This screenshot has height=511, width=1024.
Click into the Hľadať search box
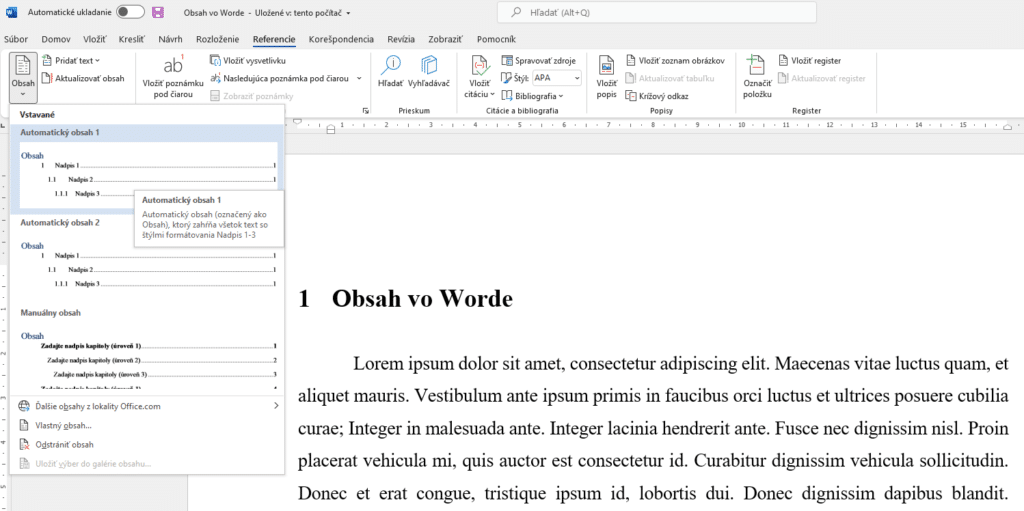[x=657, y=12]
